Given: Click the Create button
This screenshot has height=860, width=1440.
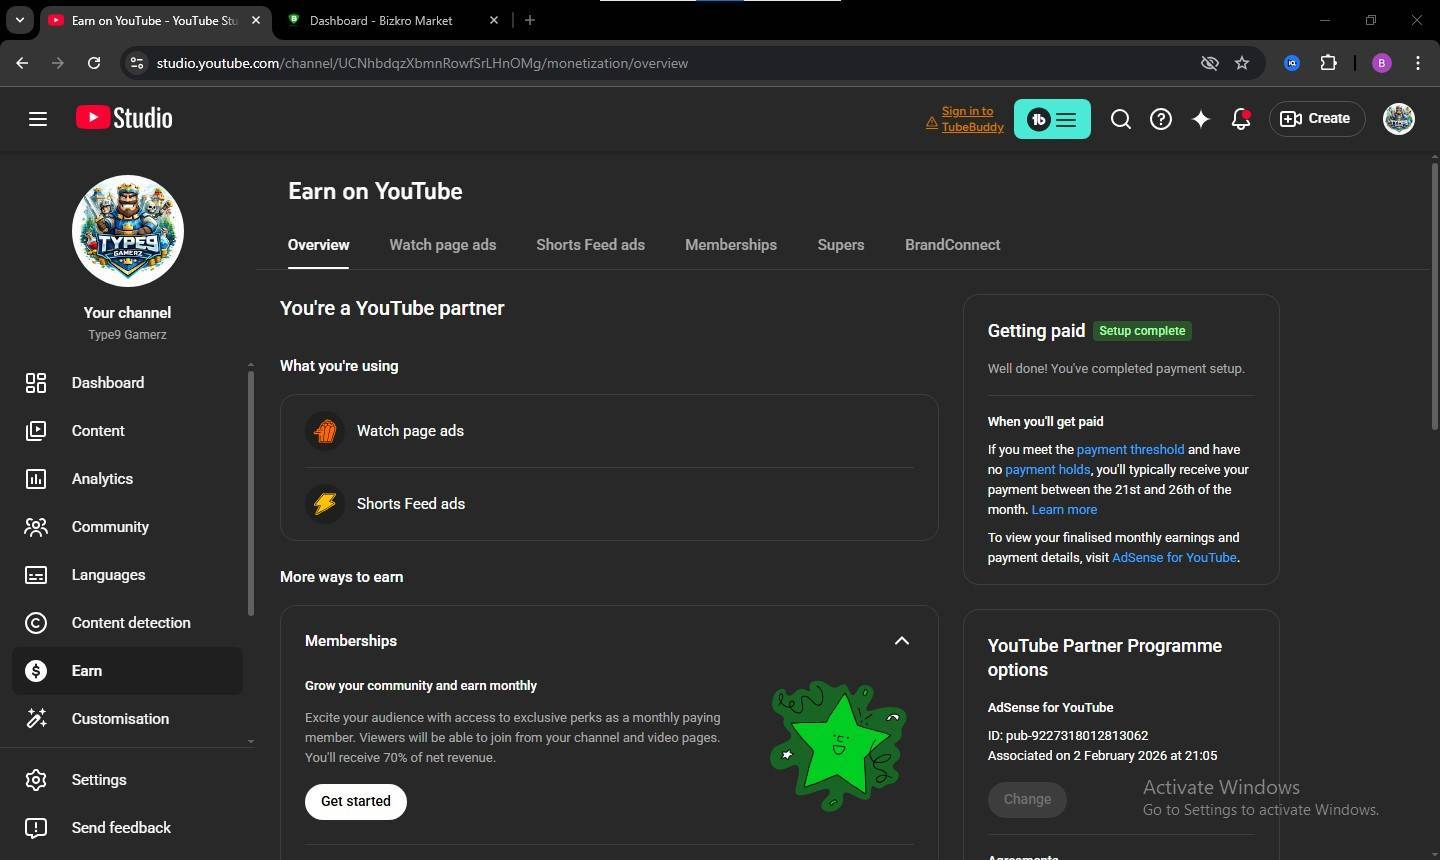Looking at the screenshot, I should tap(1316, 119).
